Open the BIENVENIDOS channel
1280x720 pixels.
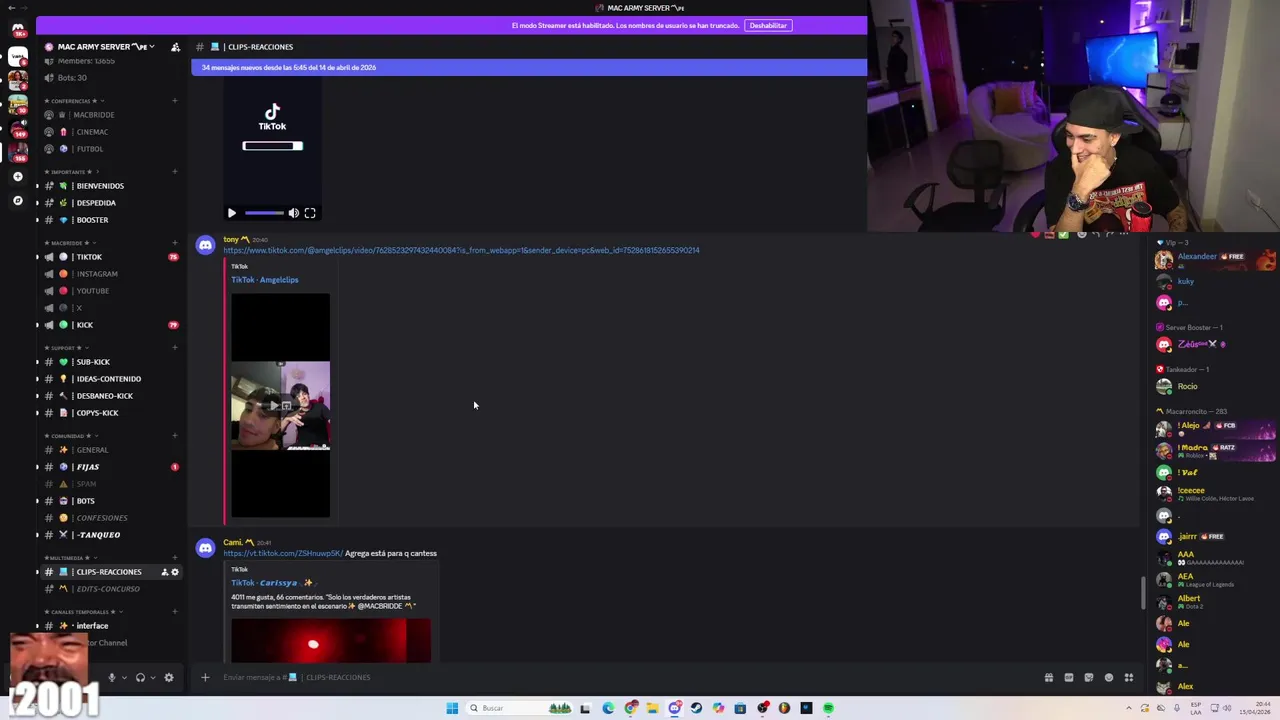[x=110, y=186]
